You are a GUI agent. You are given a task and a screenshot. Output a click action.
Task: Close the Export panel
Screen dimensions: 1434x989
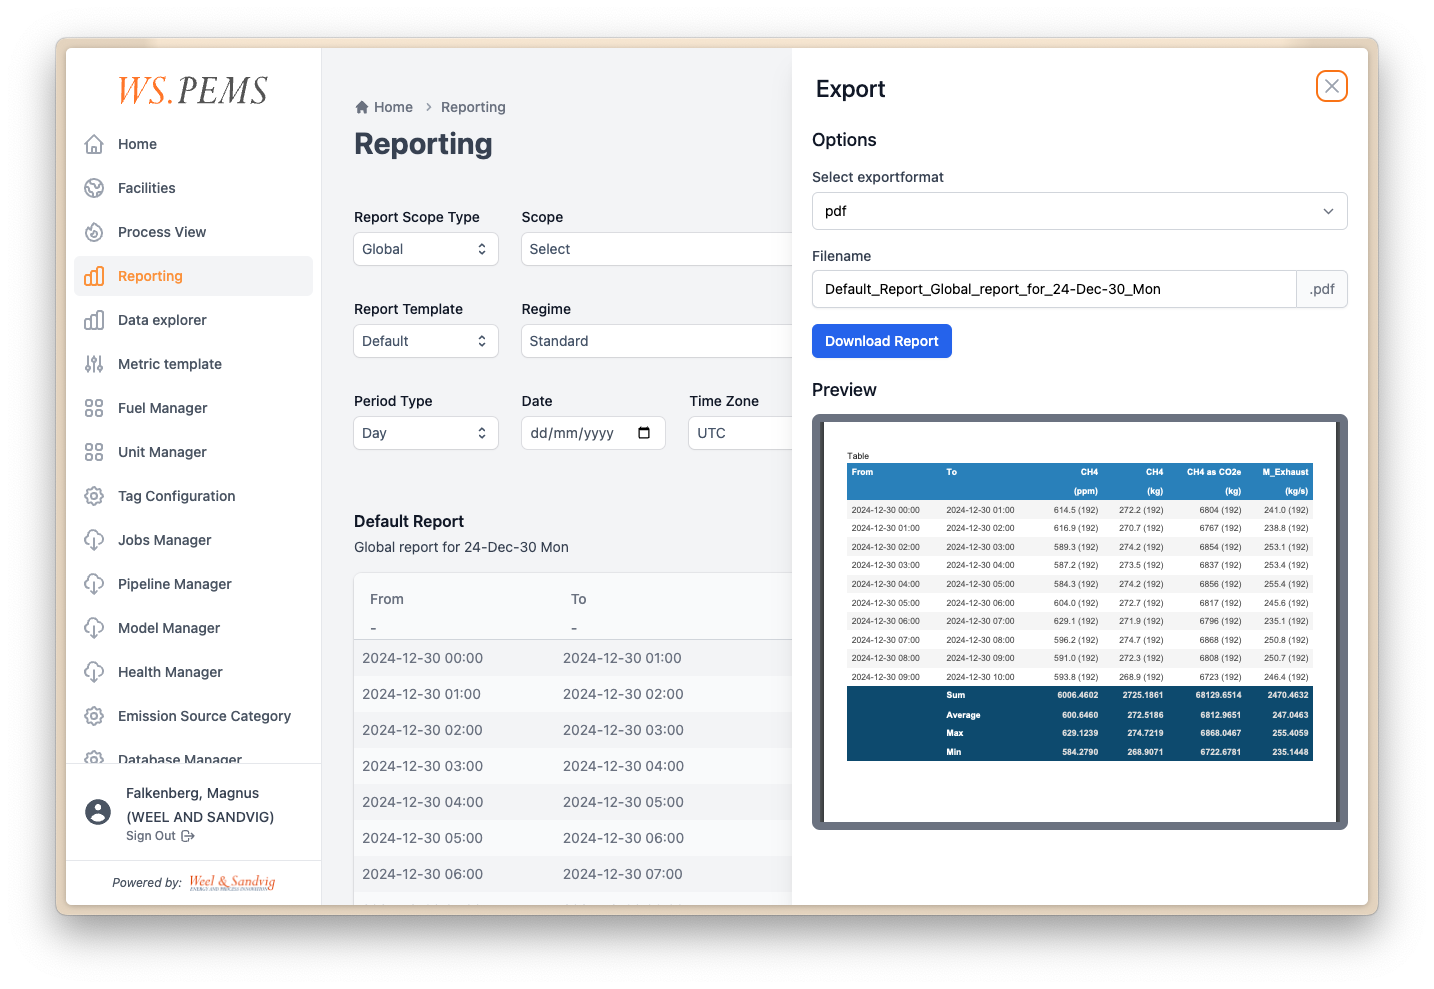[1331, 86]
